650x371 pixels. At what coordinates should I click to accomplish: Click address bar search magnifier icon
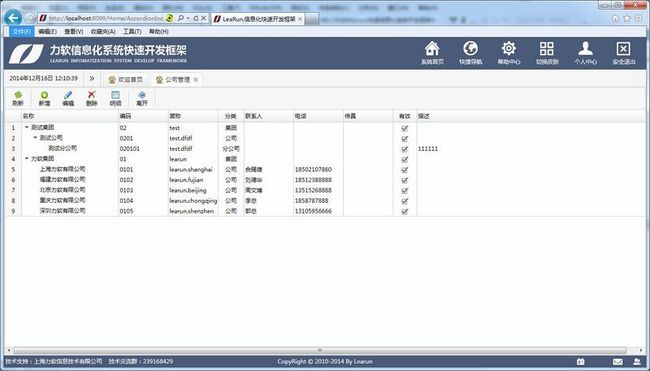pyautogui.click(x=181, y=18)
